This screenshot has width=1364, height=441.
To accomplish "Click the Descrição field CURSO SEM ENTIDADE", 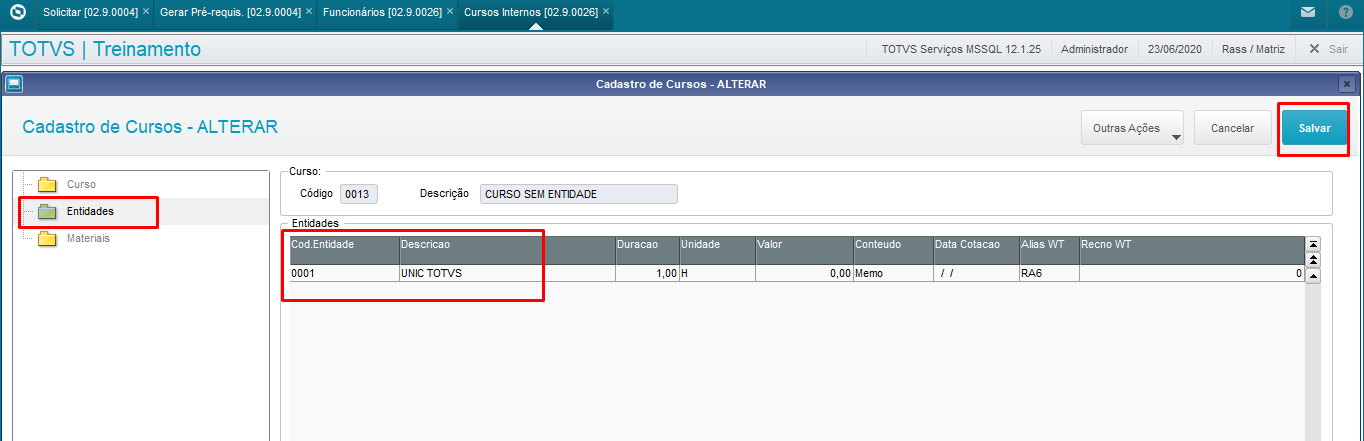I will point(578,194).
